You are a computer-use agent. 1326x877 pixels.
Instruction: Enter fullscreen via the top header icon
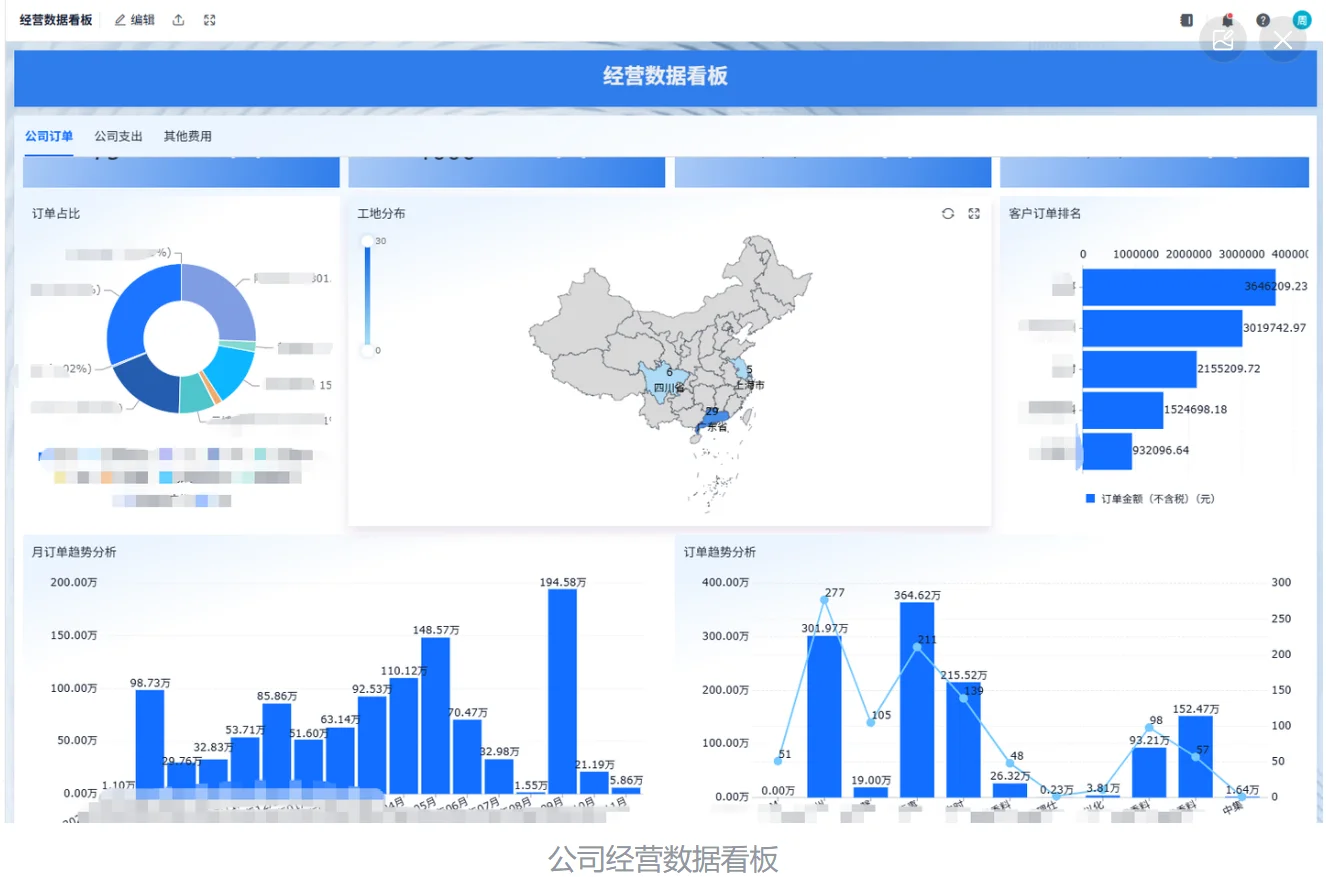(x=210, y=20)
